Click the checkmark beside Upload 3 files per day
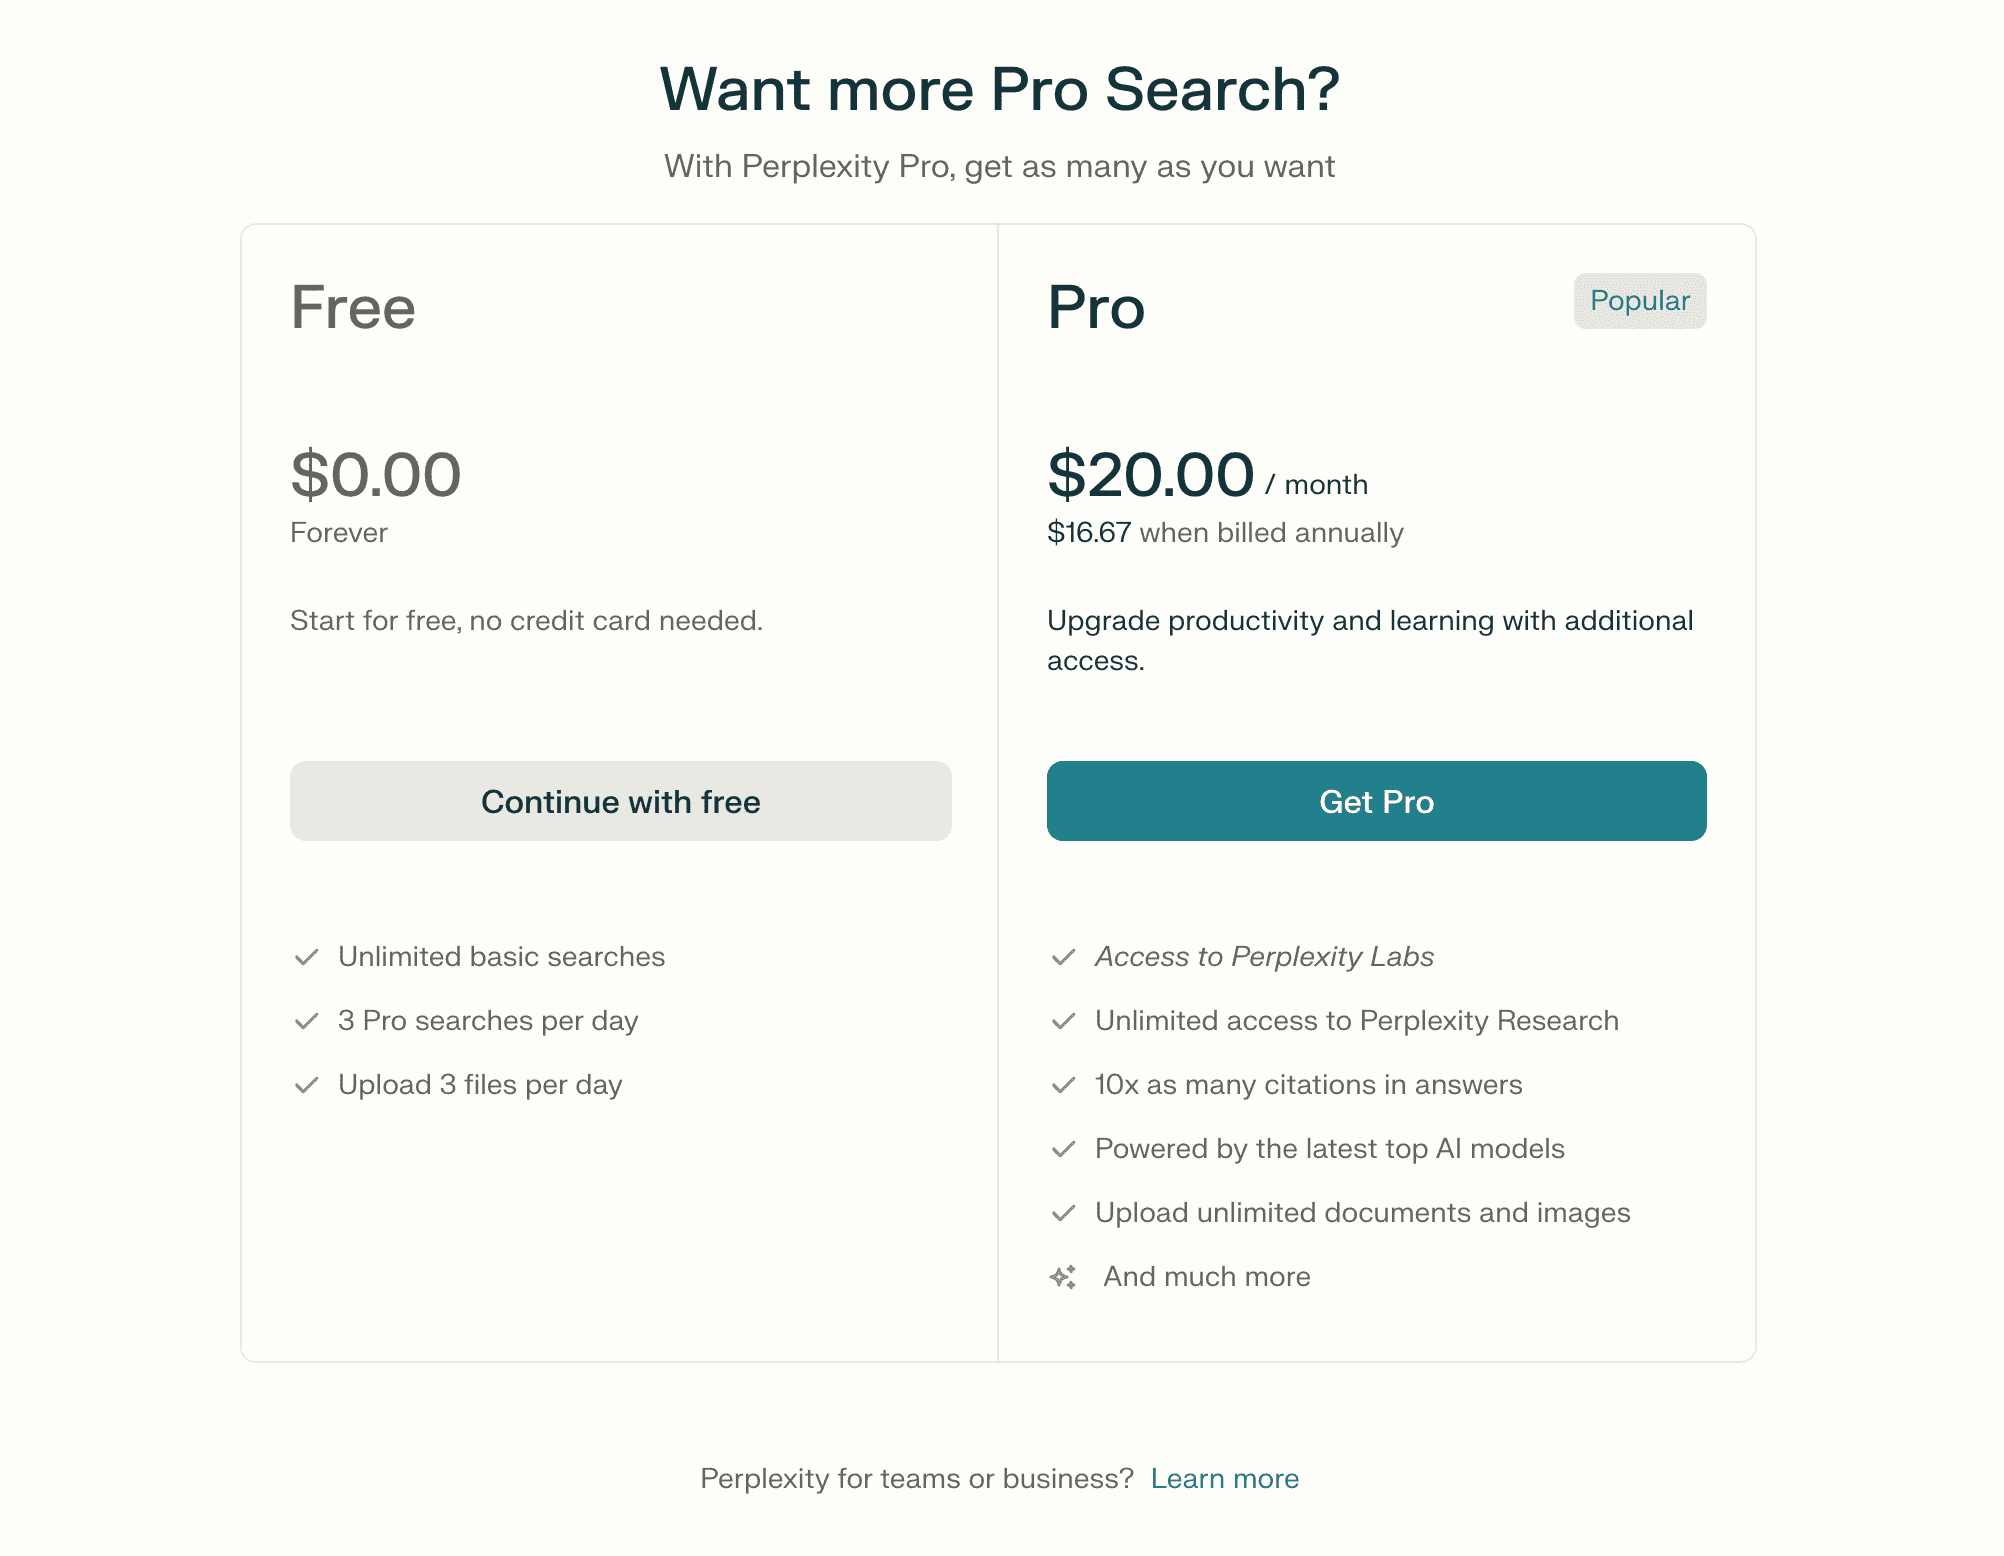The image size is (2004, 1556). pyautogui.click(x=307, y=1085)
